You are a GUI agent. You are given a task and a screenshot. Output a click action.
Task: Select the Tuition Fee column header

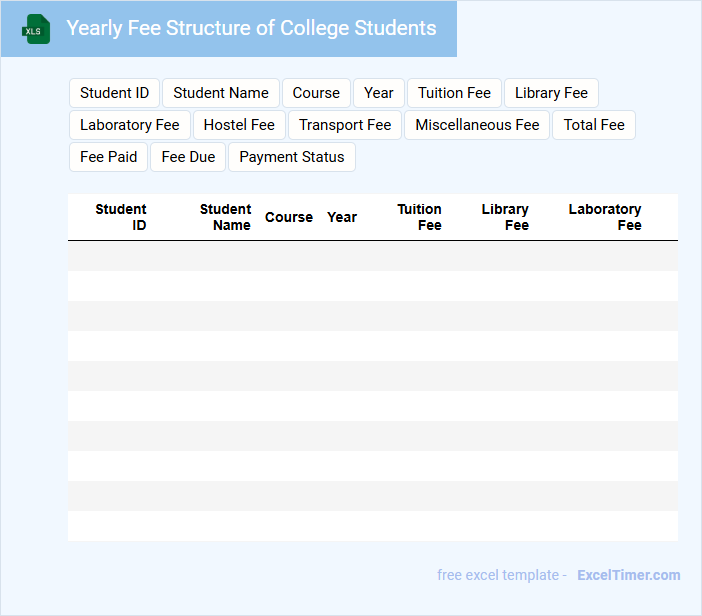(x=420, y=217)
